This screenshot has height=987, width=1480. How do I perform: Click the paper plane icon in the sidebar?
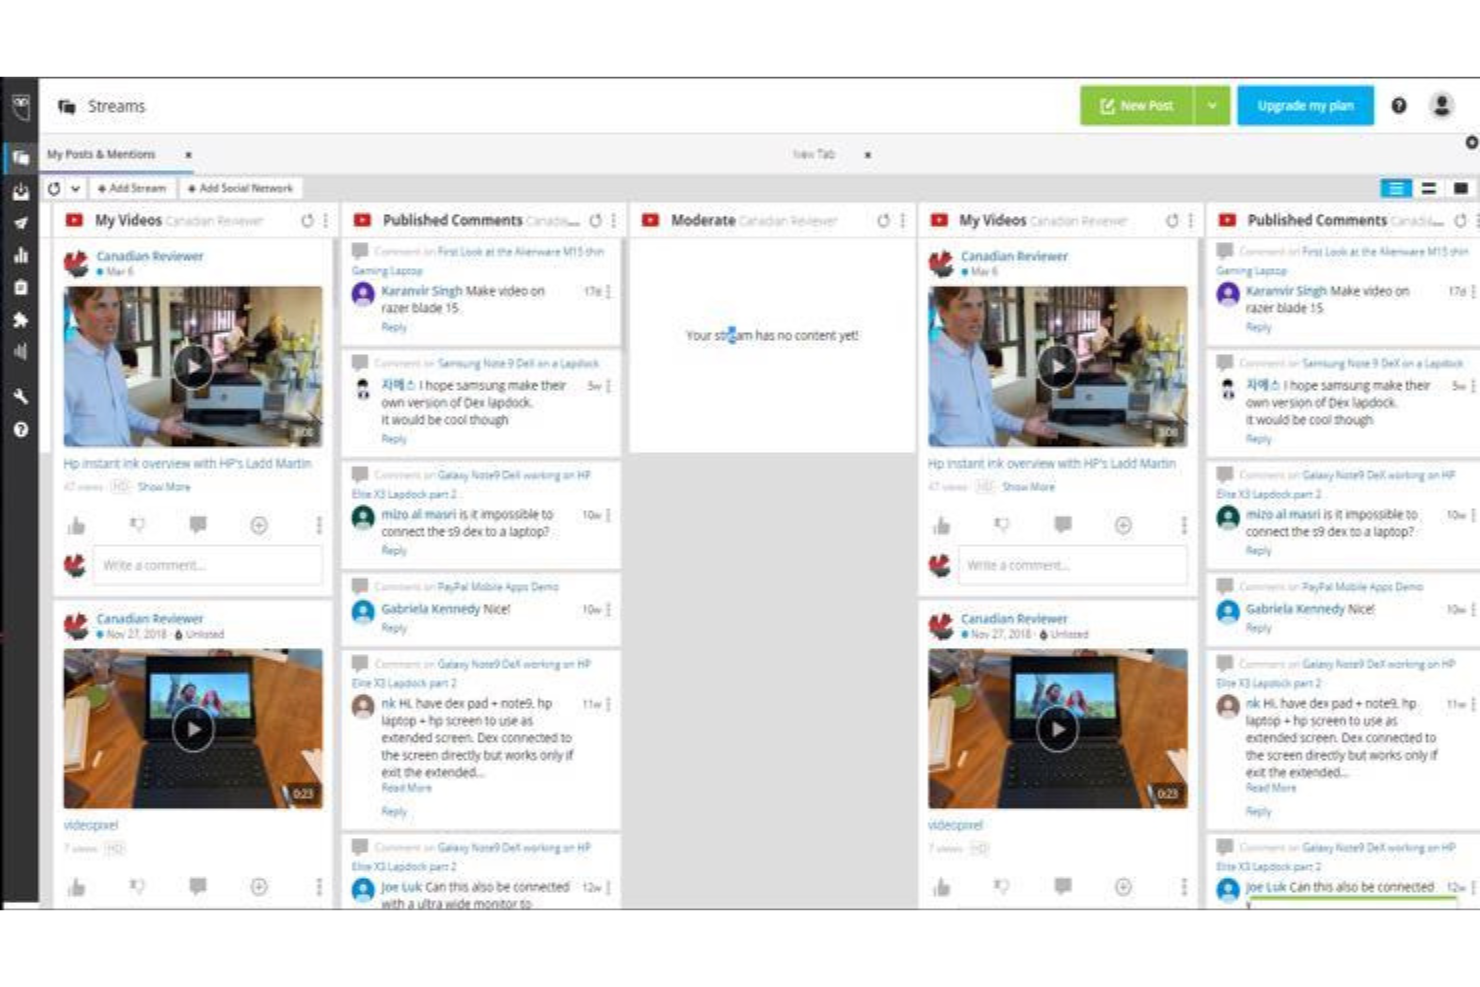(x=20, y=223)
